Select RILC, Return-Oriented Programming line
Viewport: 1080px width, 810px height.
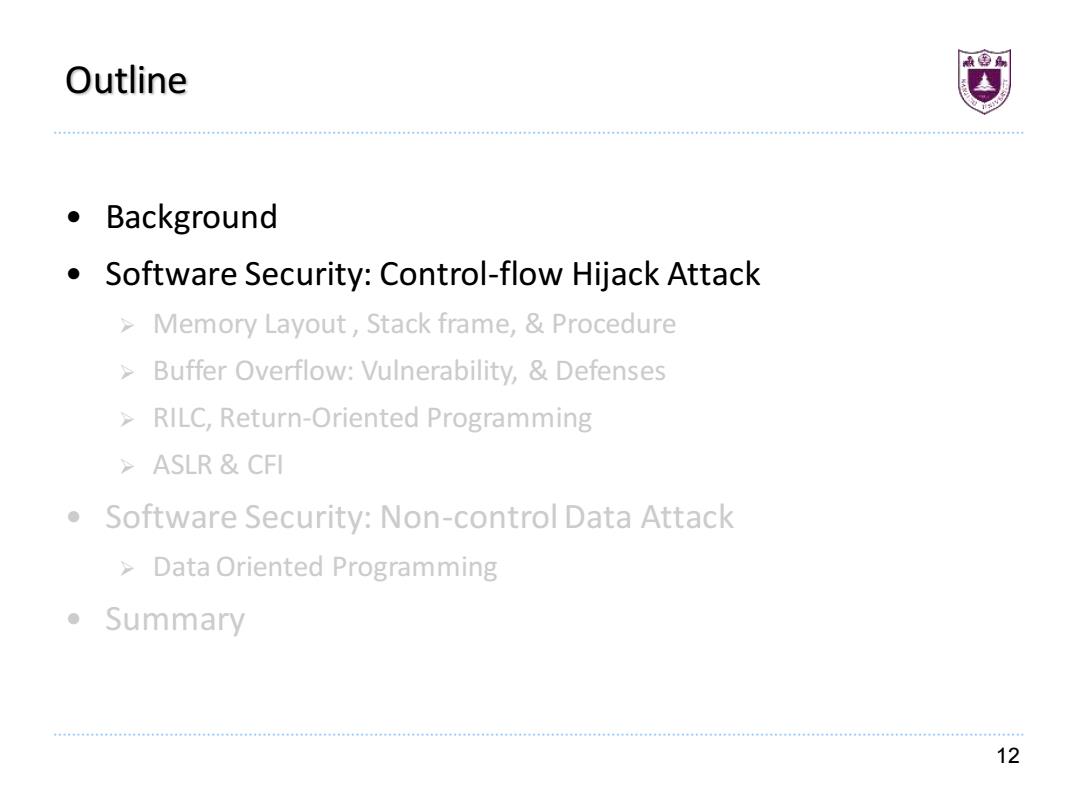click(372, 419)
